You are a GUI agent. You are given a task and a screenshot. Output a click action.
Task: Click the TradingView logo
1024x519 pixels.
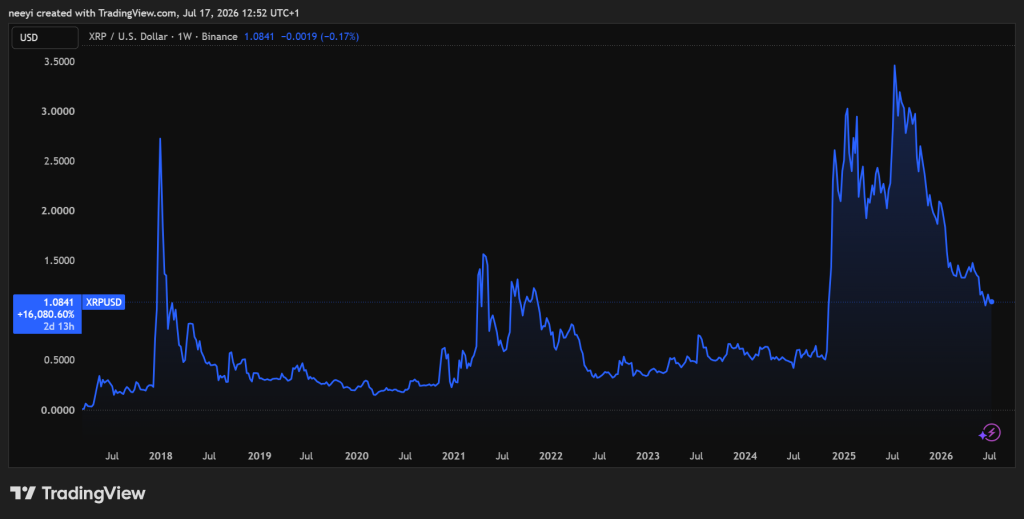click(x=78, y=494)
